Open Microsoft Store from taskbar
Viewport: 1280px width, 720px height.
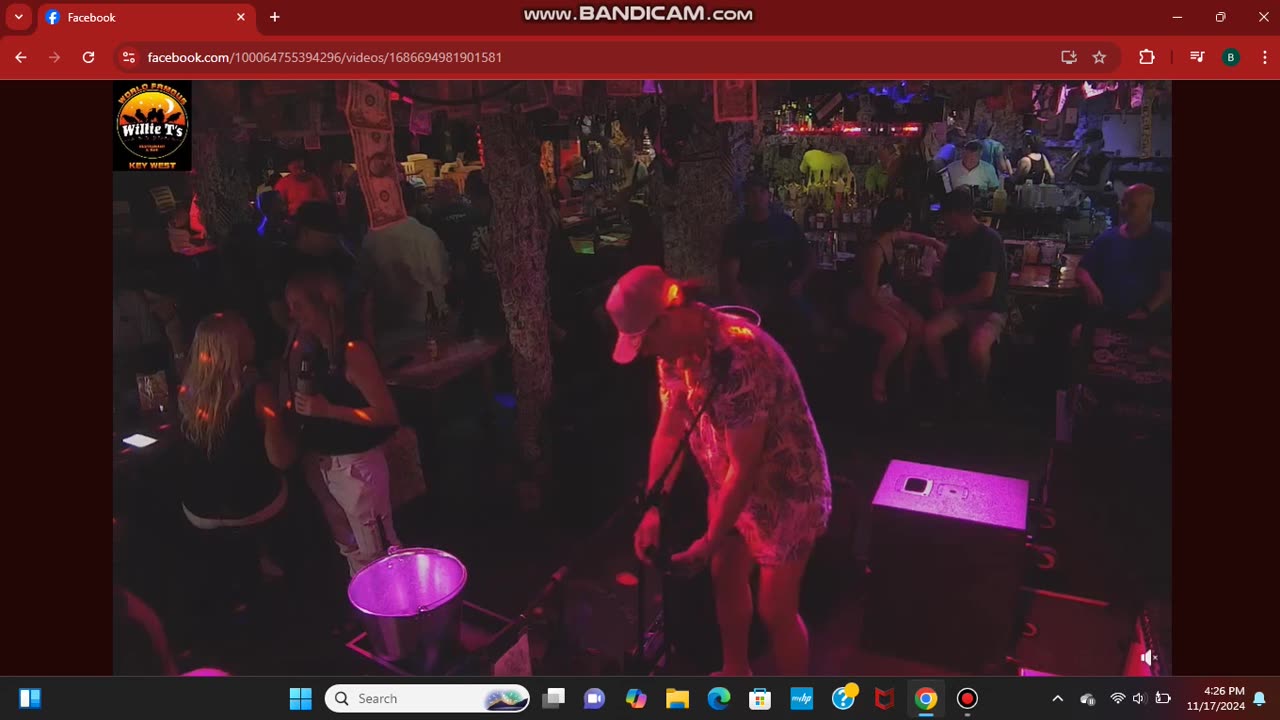click(x=760, y=698)
